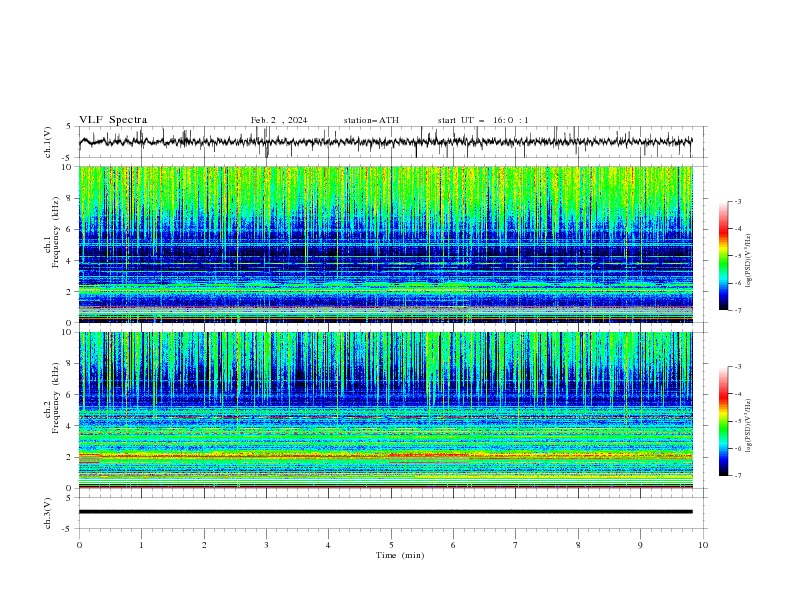Click the ch.1 frequency axis "6" tick label

(x=70, y=229)
